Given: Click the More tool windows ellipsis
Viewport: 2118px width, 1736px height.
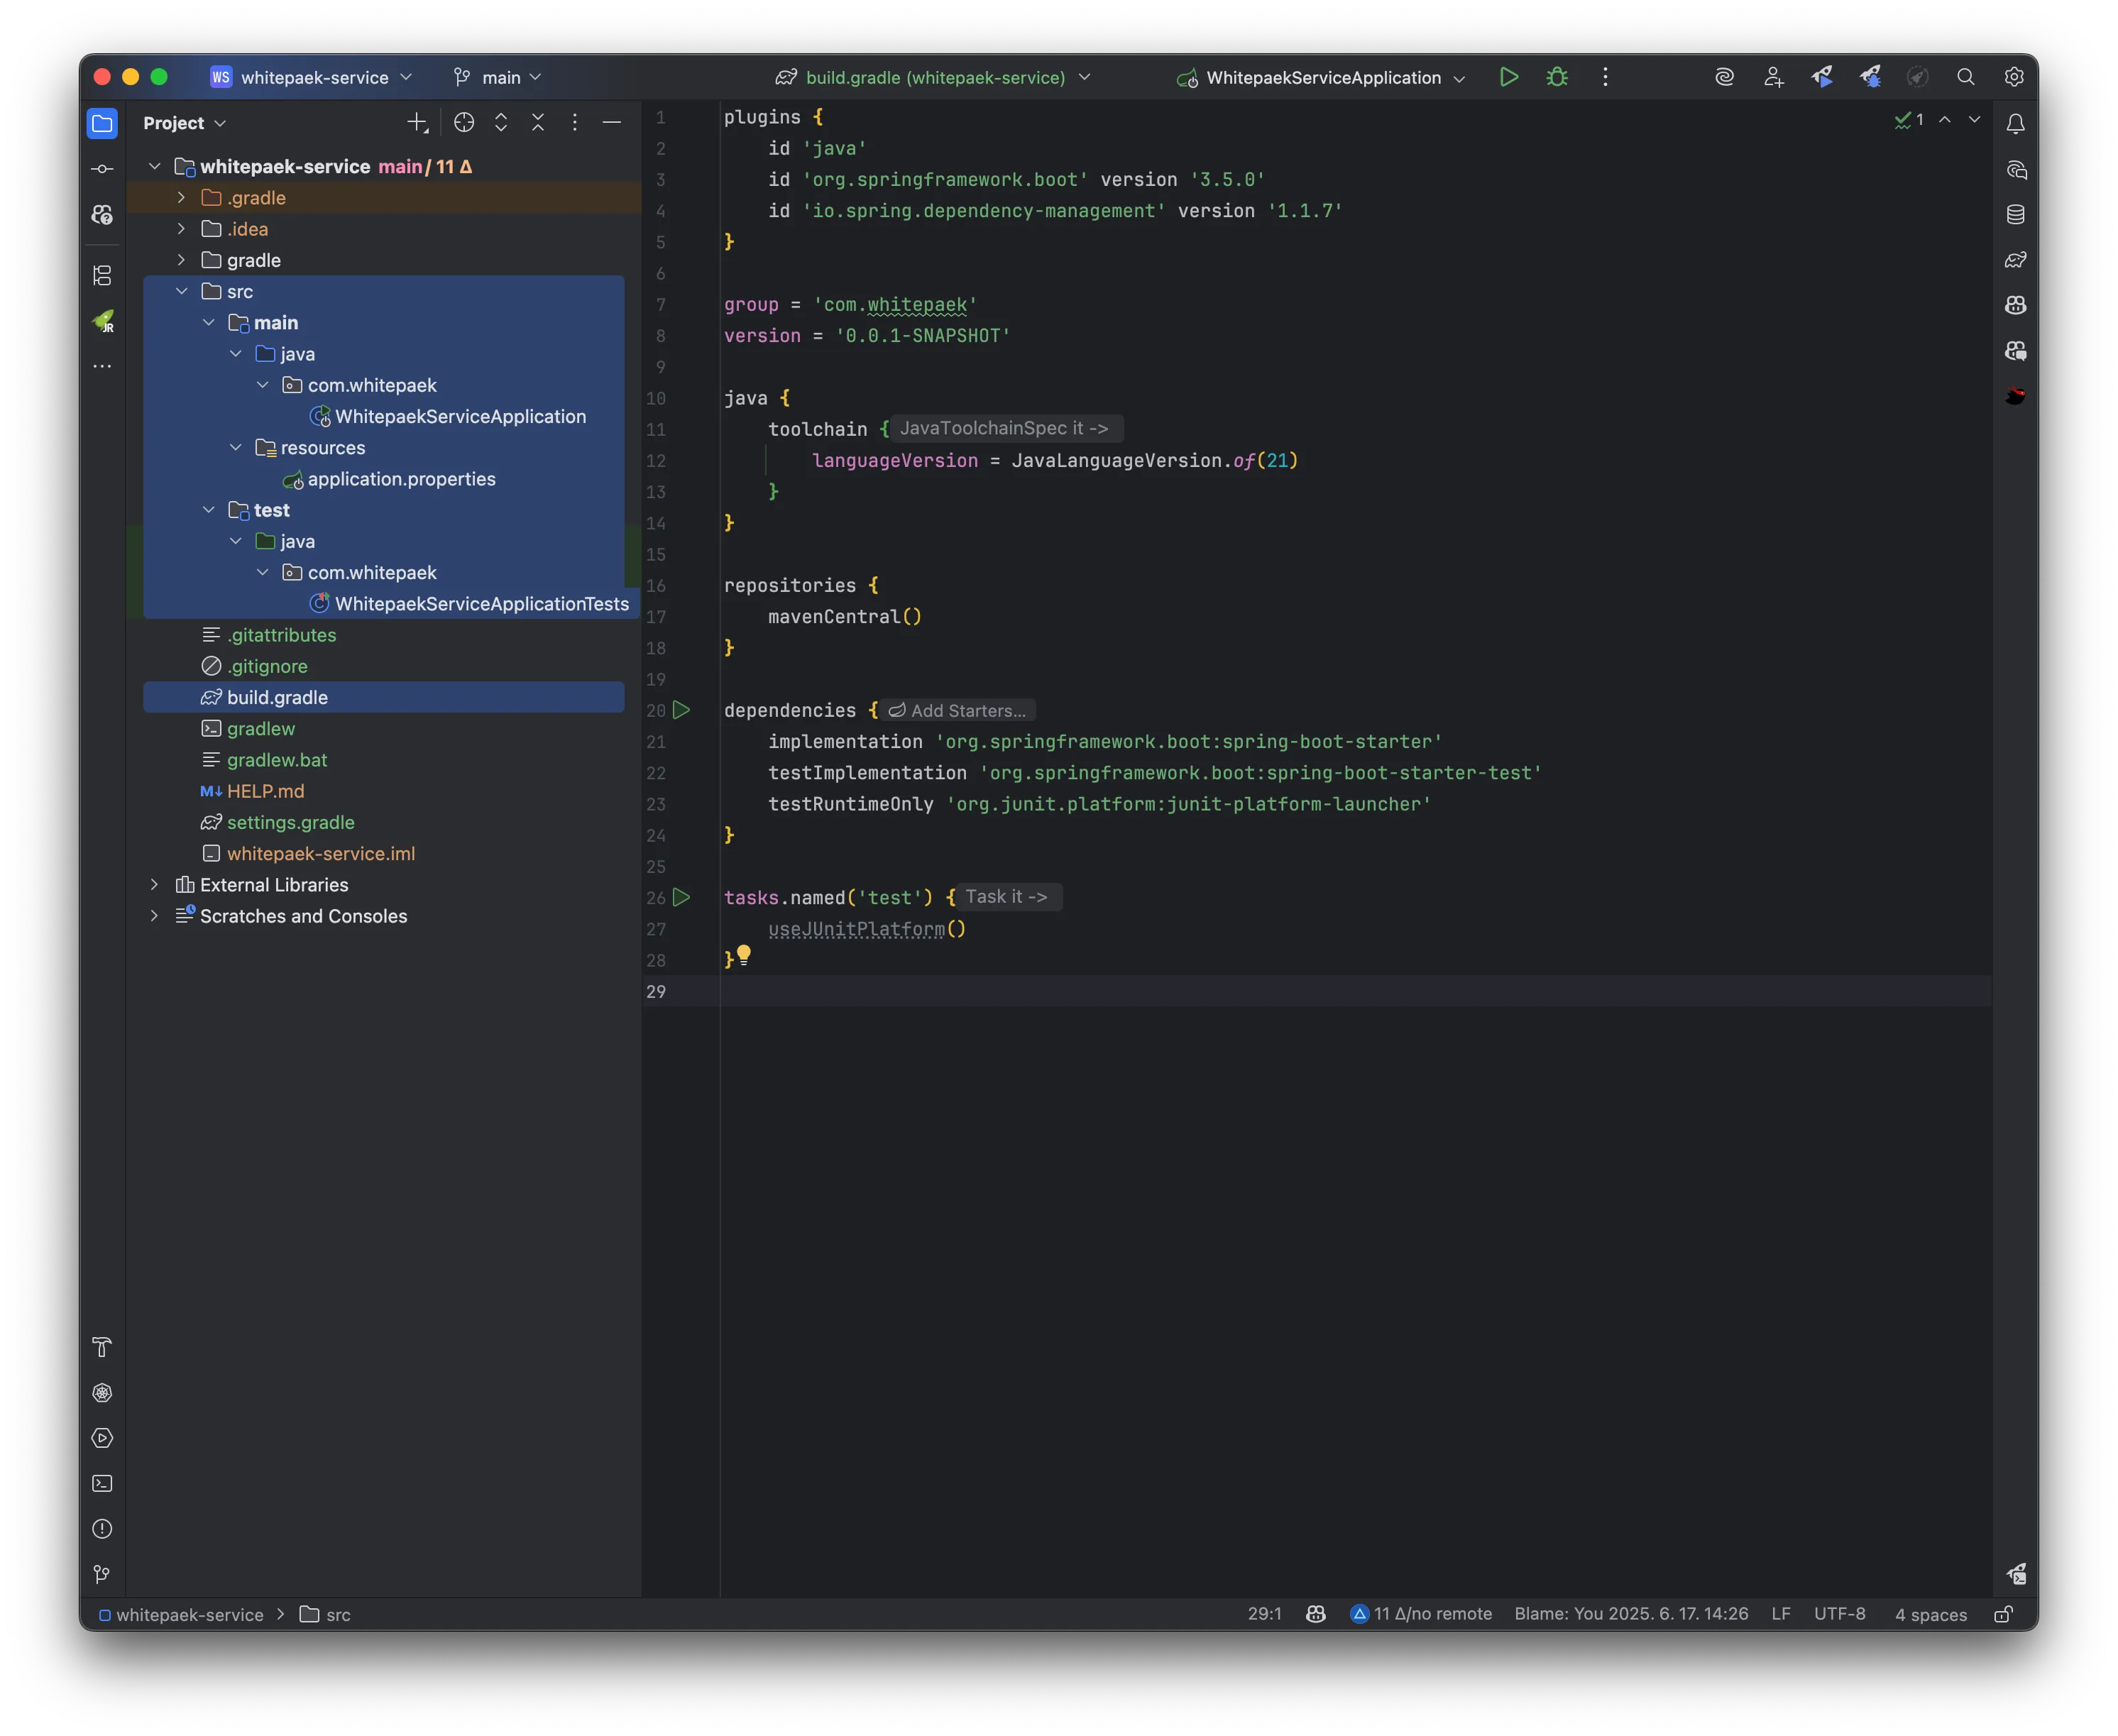Looking at the screenshot, I should click(102, 366).
